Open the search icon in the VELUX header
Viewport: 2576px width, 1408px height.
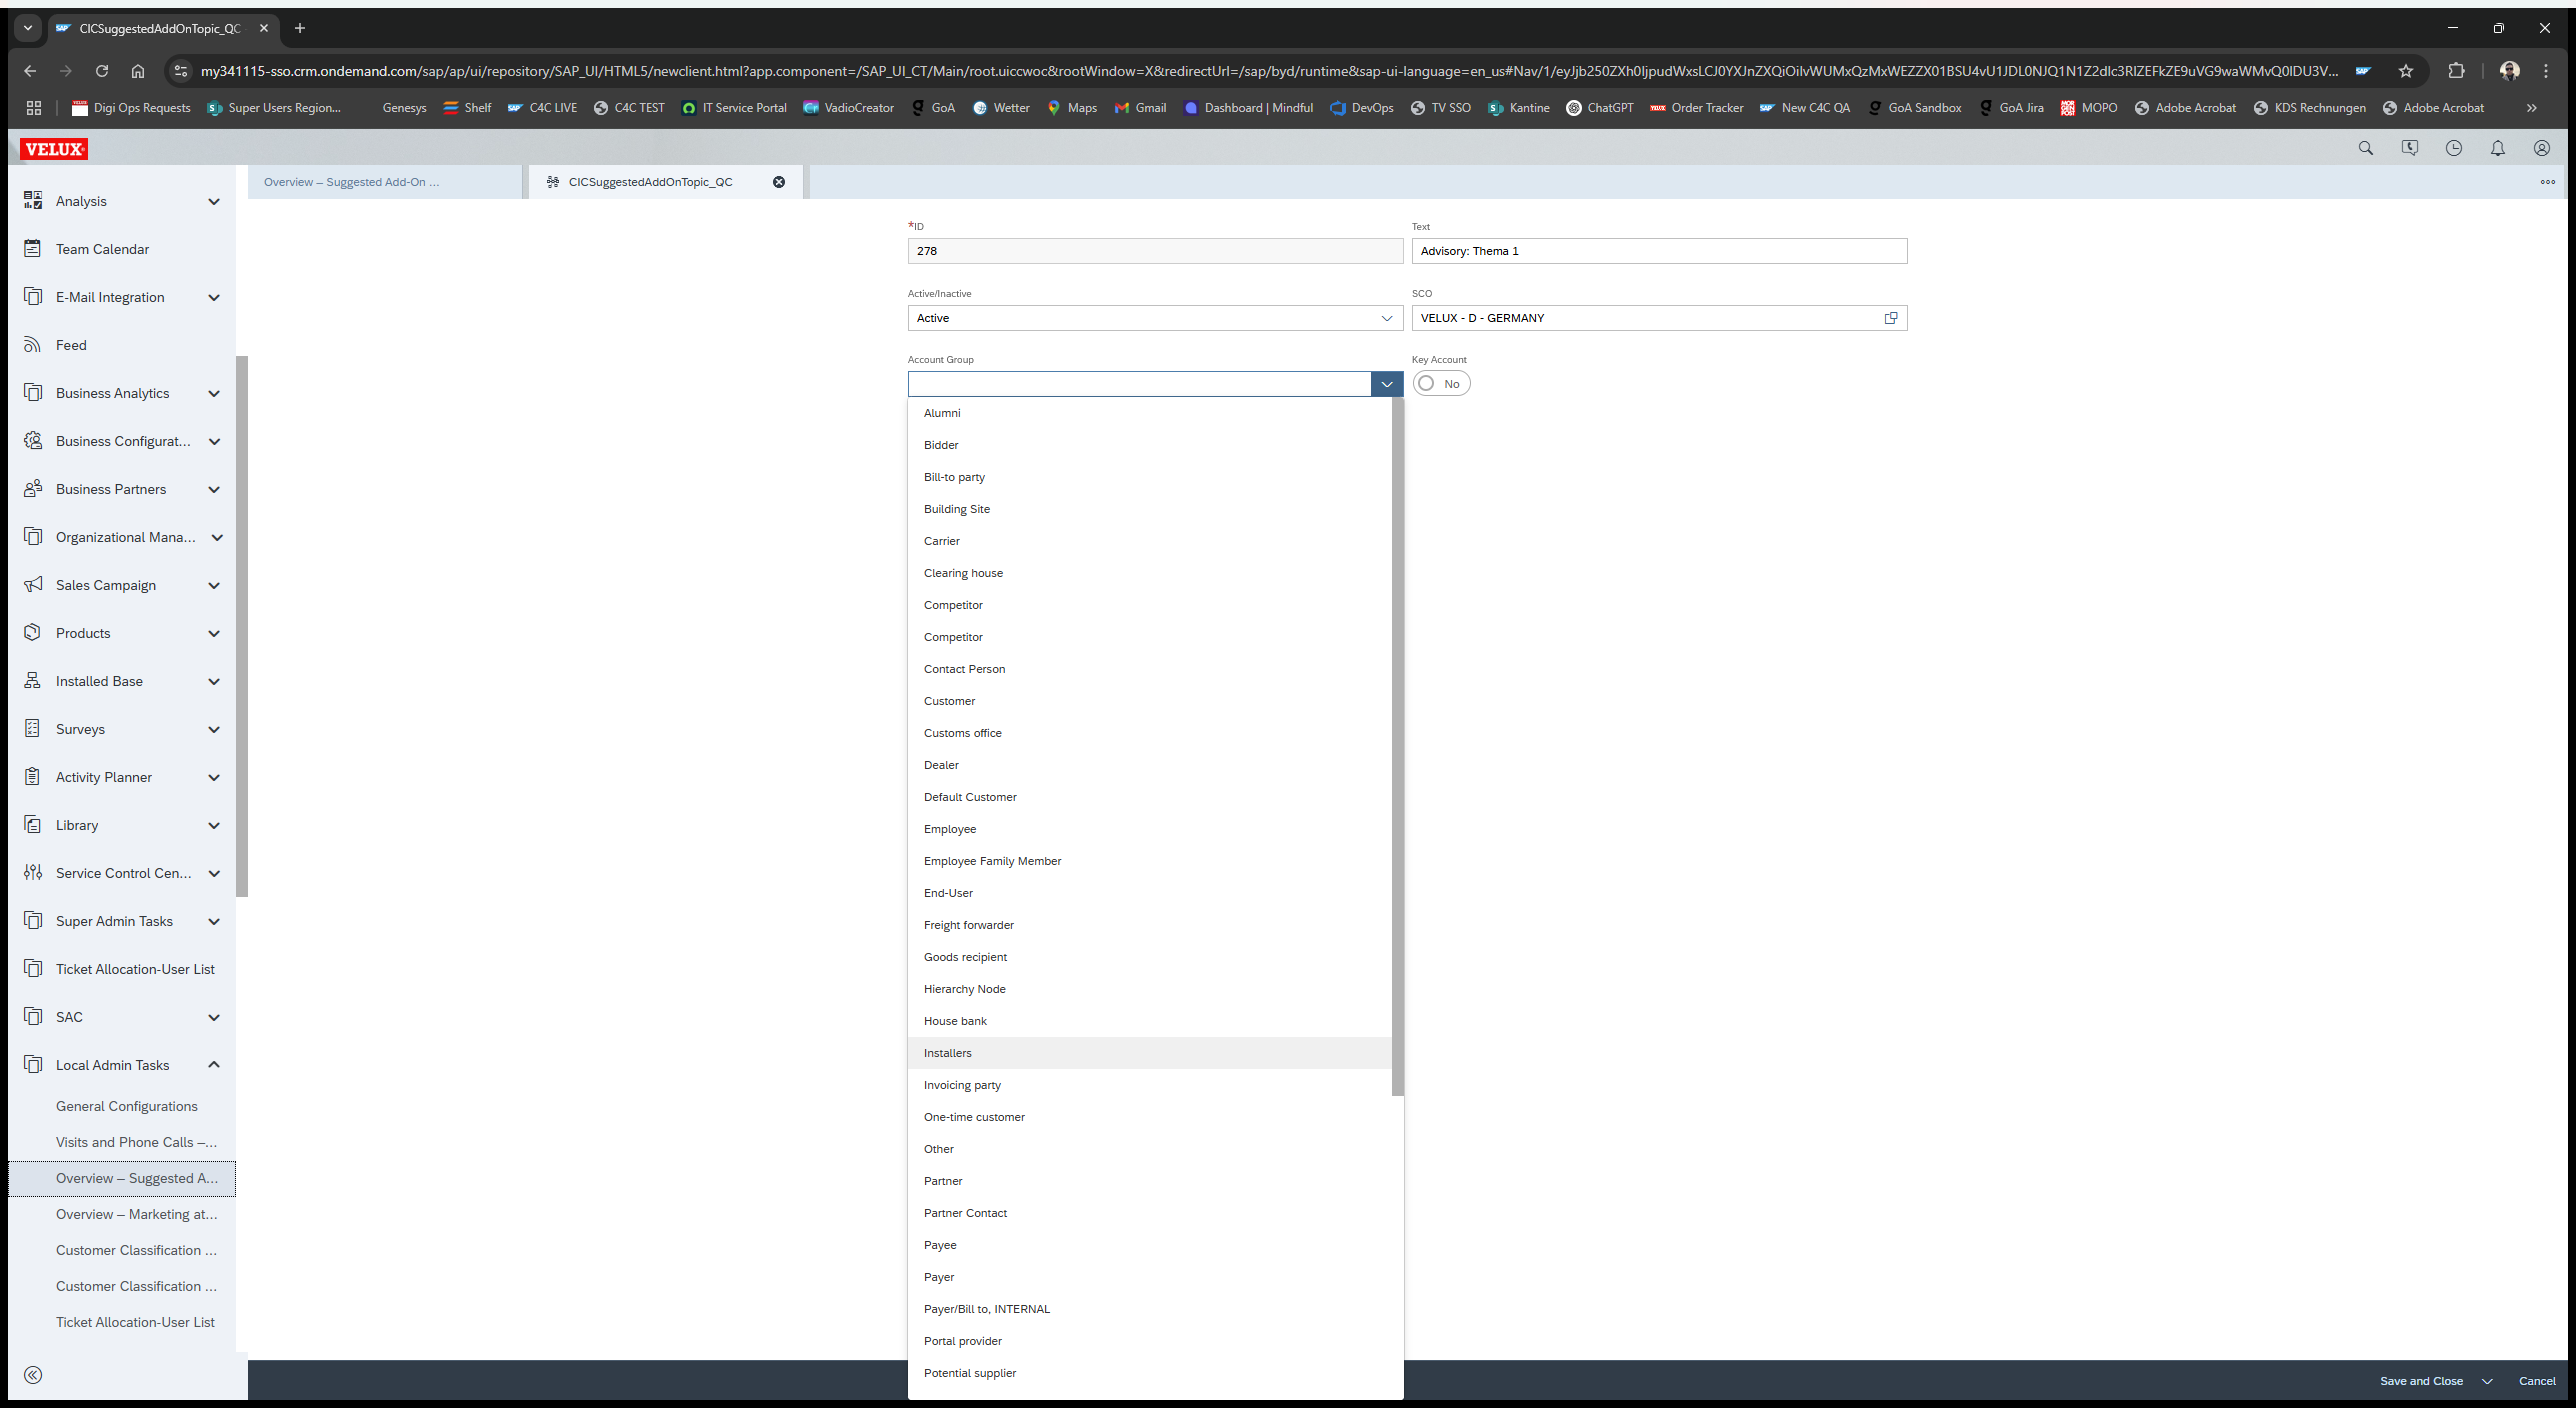[x=2365, y=148]
